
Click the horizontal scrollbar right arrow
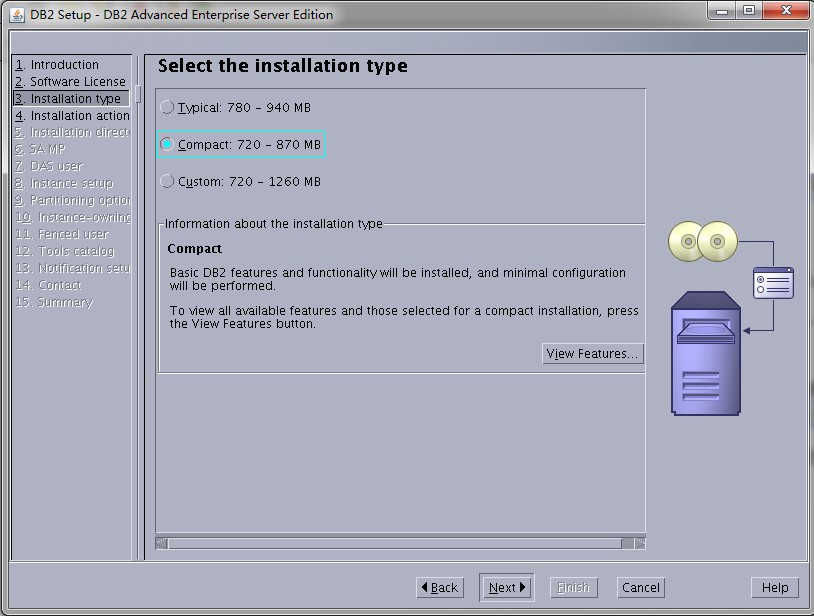tap(640, 543)
